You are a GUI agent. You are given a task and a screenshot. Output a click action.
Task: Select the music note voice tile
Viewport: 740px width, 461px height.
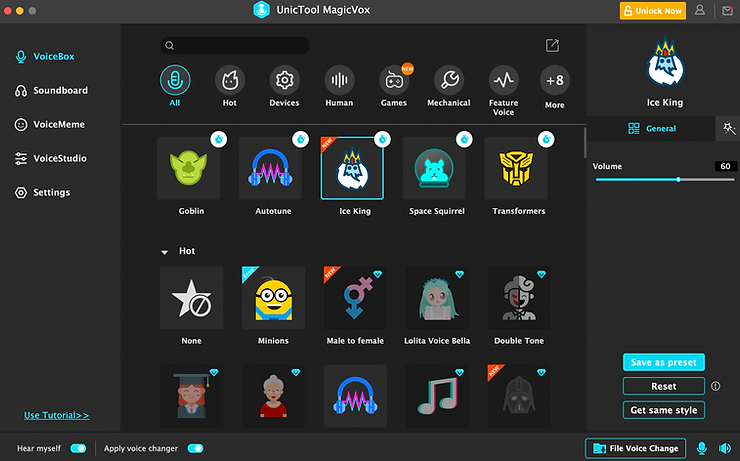point(437,396)
